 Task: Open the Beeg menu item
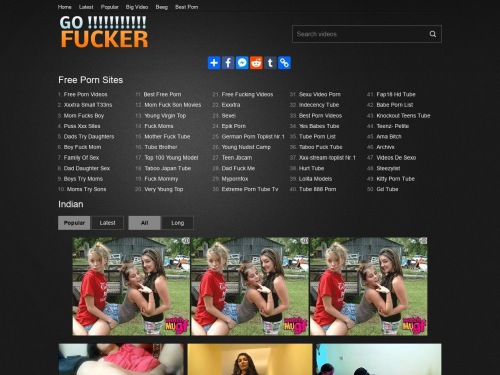point(162,7)
